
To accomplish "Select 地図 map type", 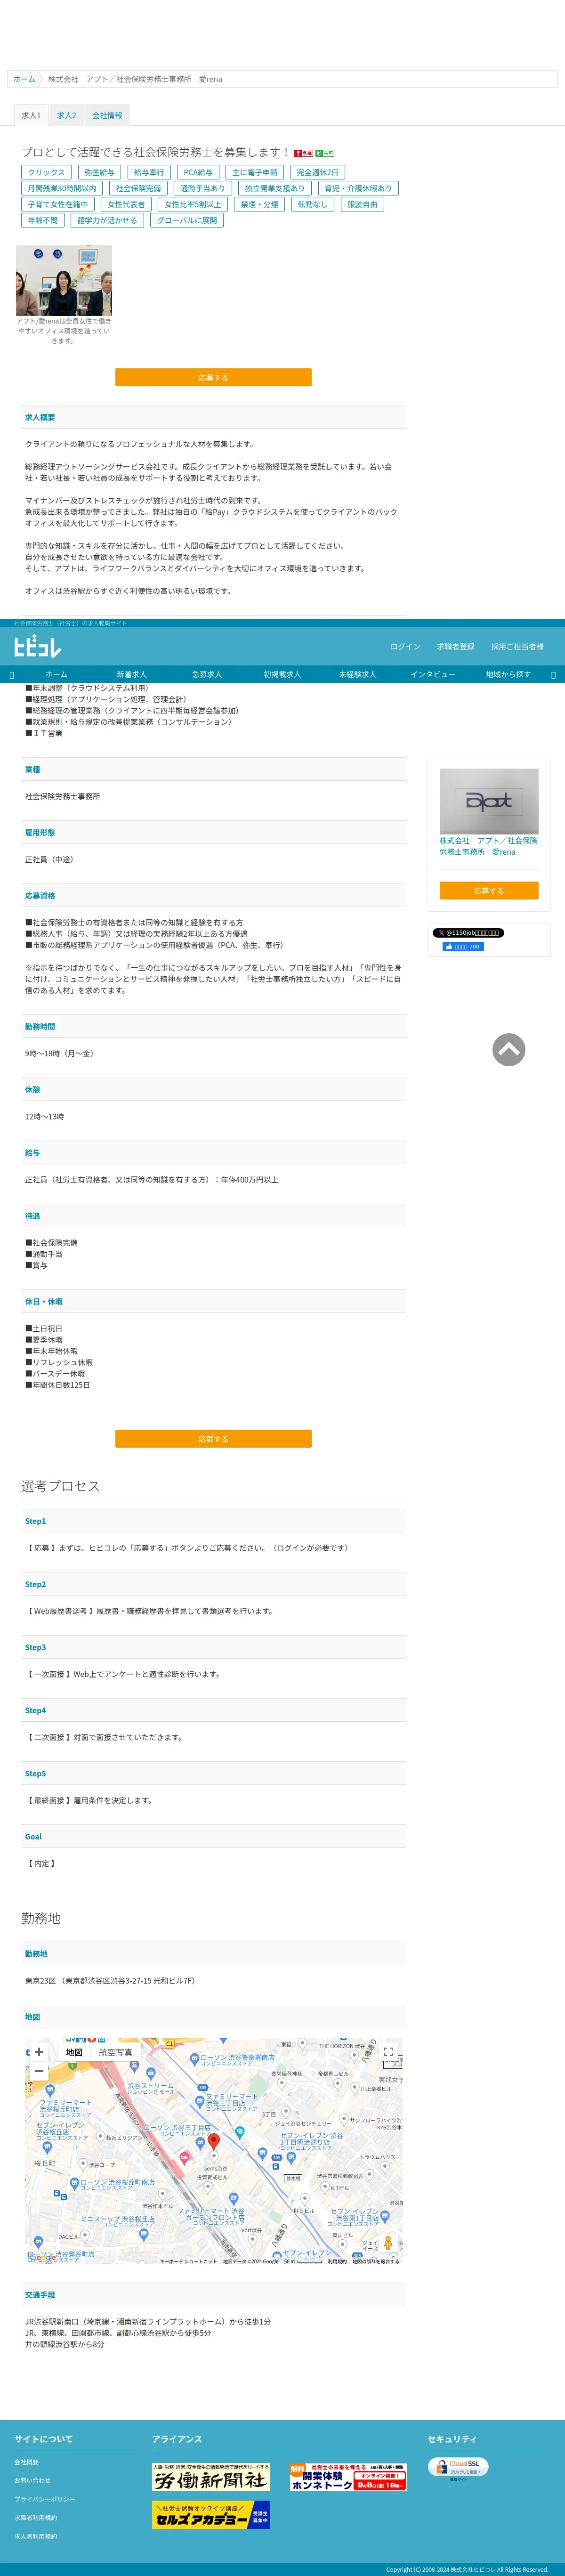I will [x=74, y=2052].
